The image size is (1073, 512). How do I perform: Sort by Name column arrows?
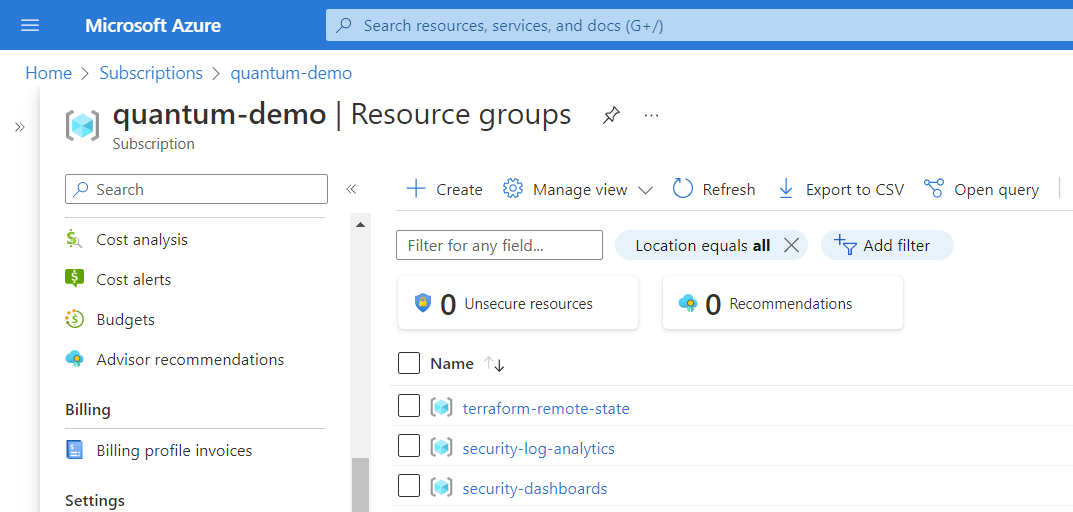point(494,364)
